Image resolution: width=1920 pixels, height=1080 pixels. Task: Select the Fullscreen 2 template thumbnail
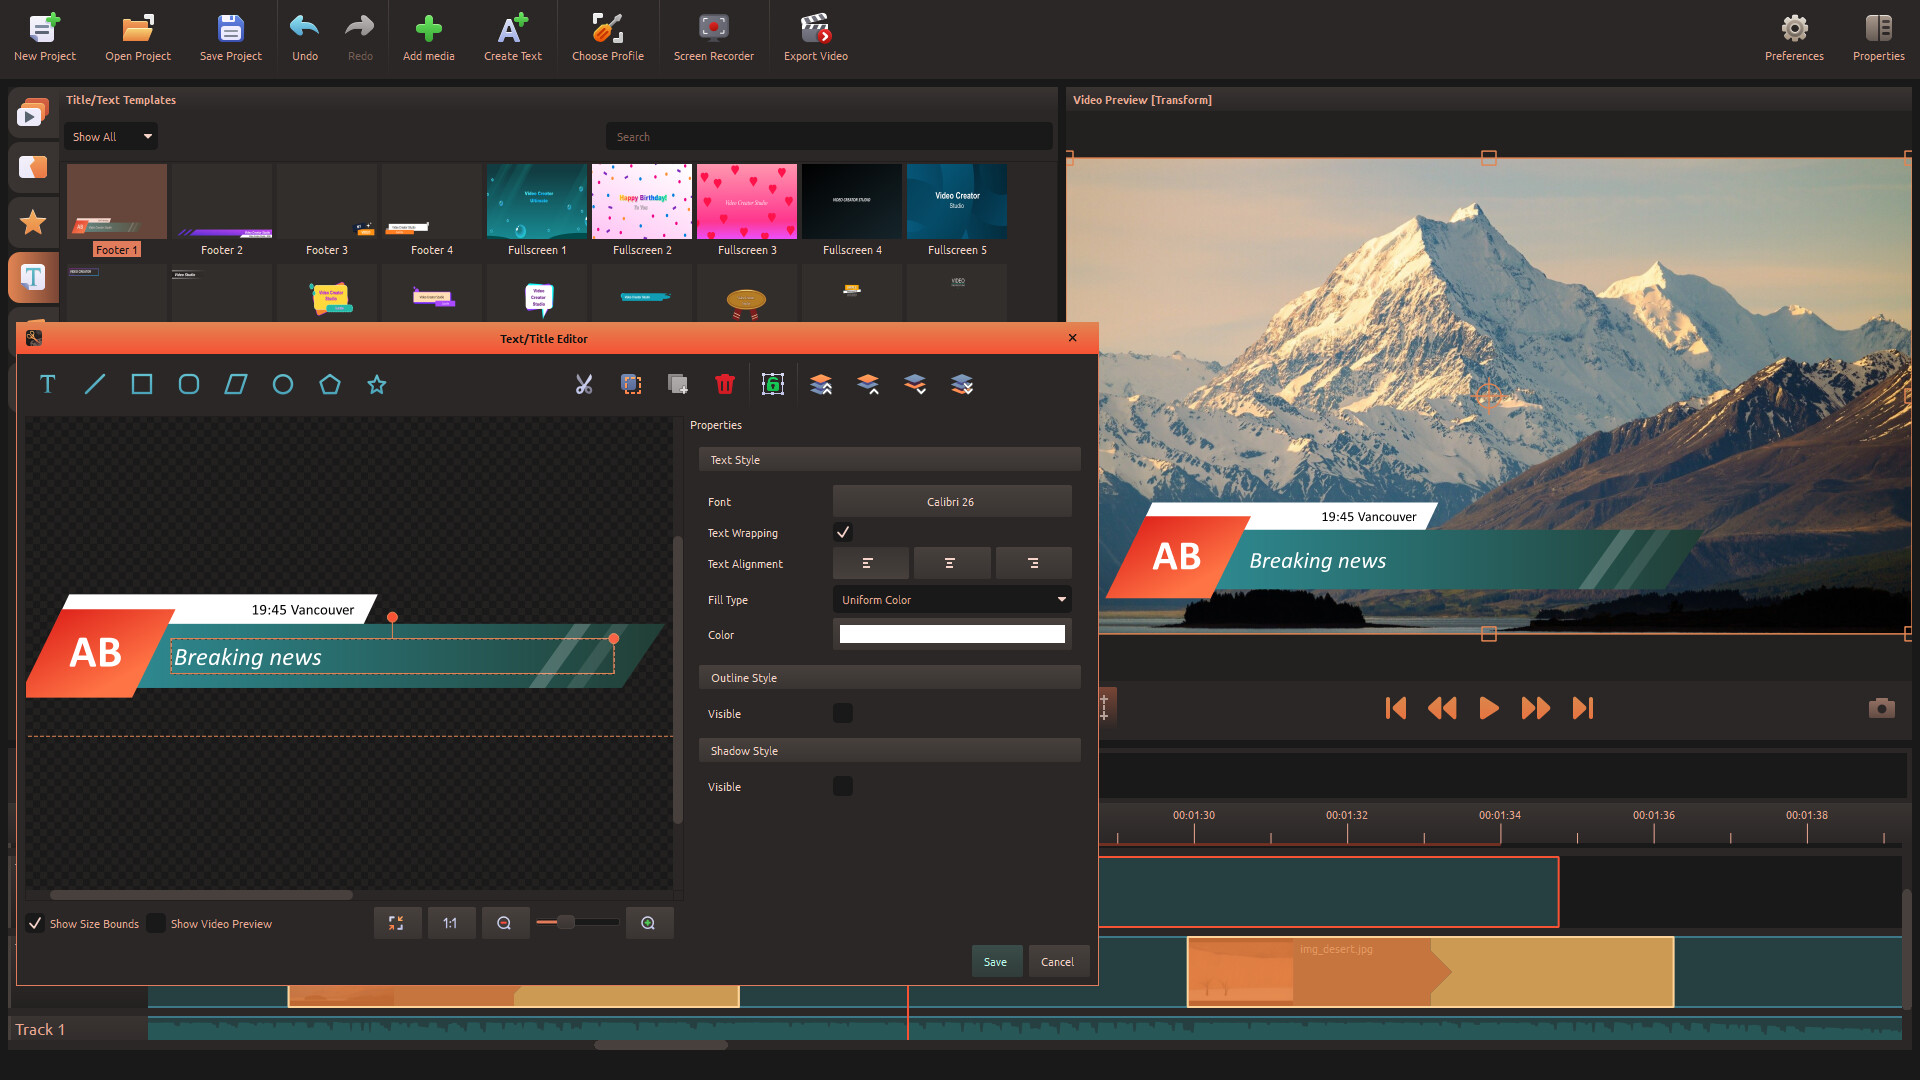[x=641, y=202]
